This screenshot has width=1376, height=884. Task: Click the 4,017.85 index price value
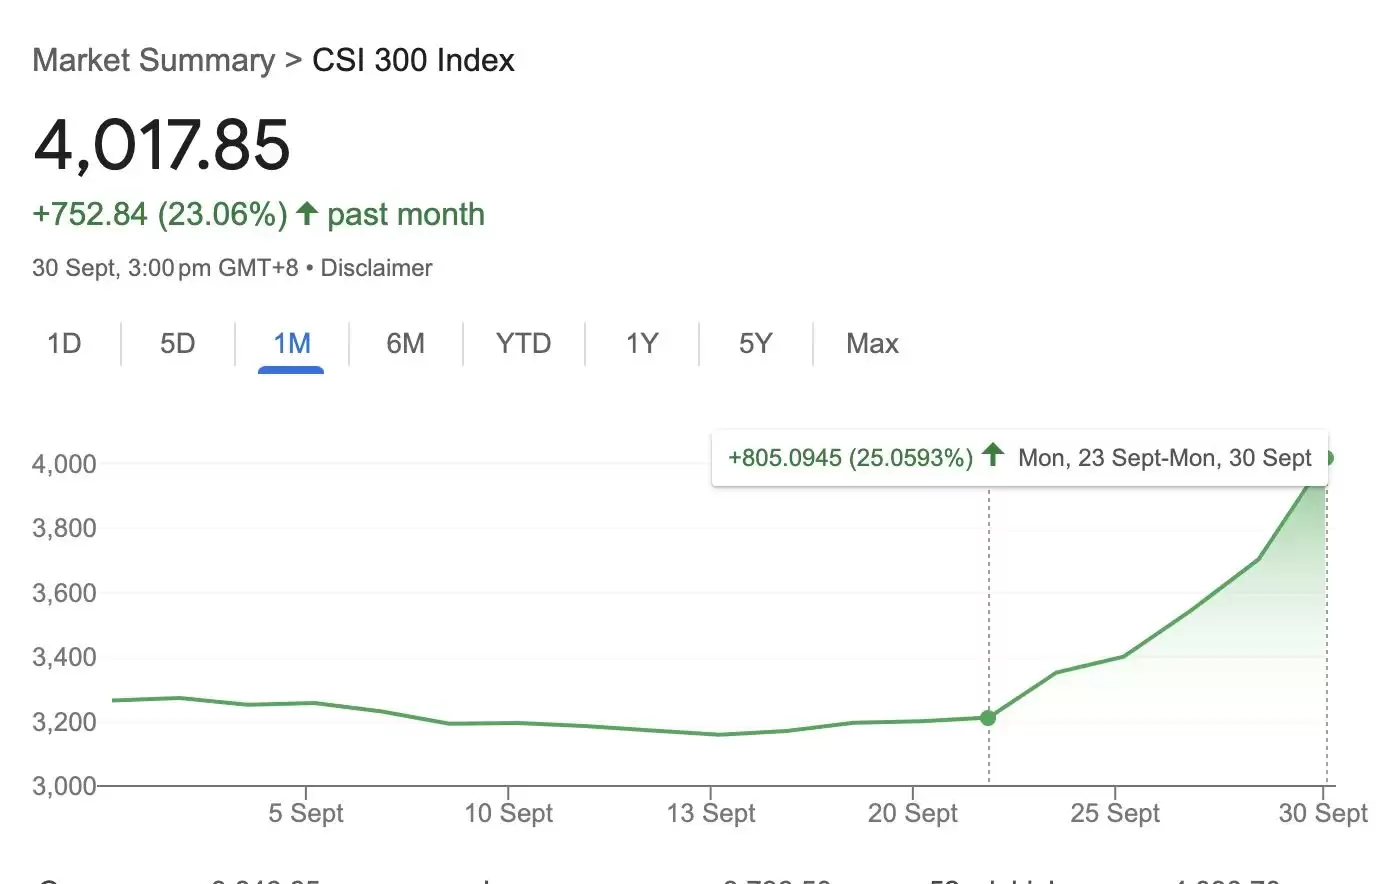click(x=162, y=145)
